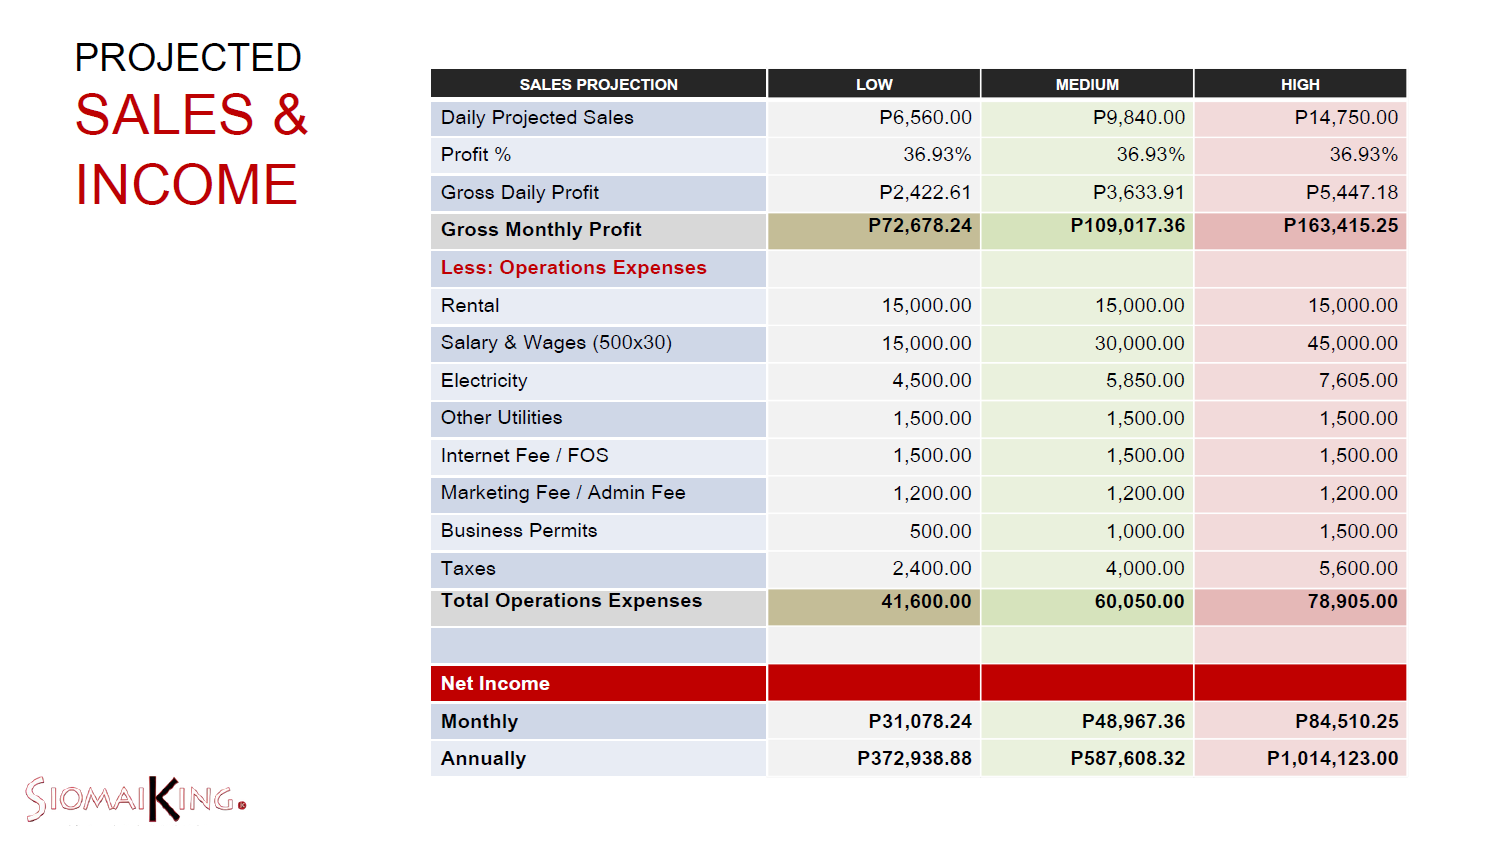The height and width of the screenshot is (841, 1499).
Task: Click the PROJECTED title text
Action: pyautogui.click(x=188, y=58)
